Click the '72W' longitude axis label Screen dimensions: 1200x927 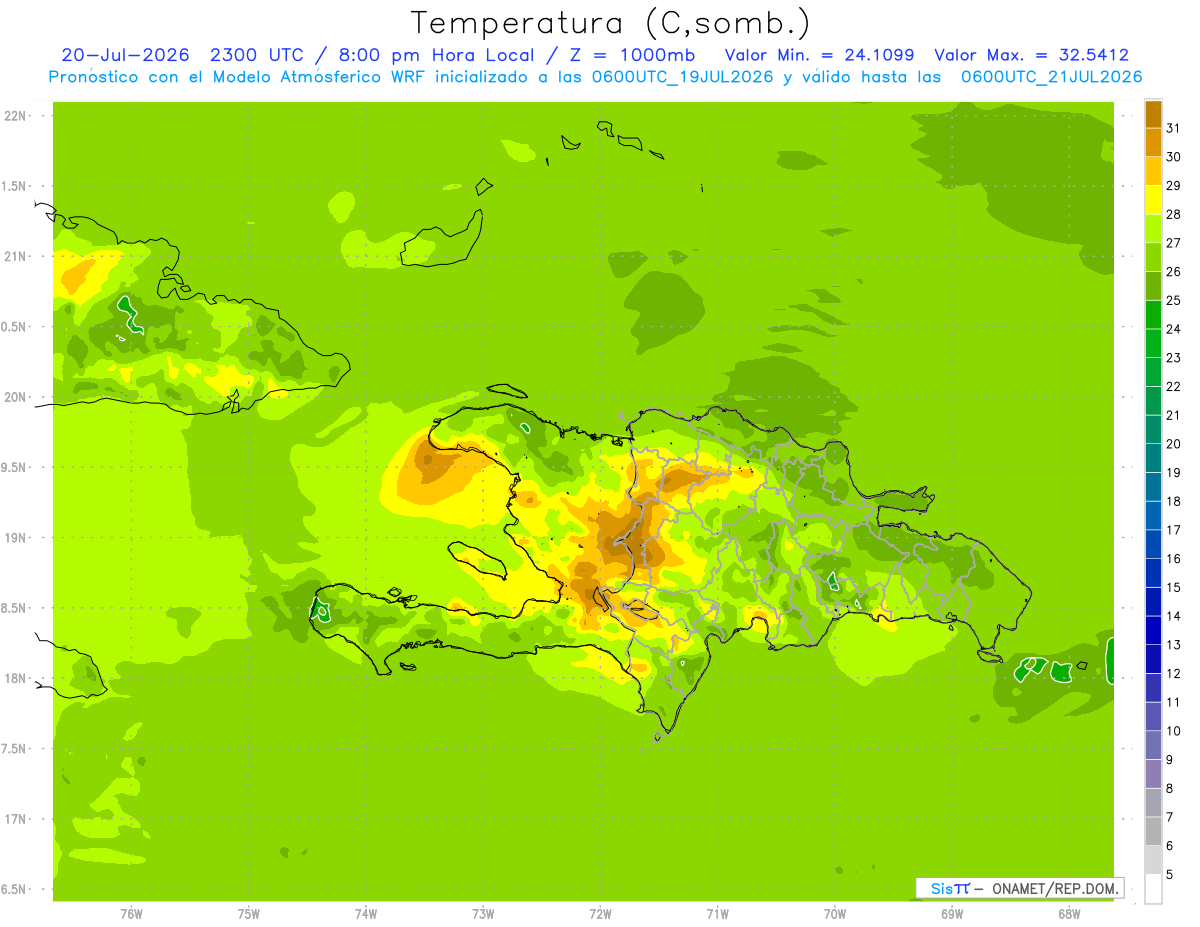(x=600, y=914)
